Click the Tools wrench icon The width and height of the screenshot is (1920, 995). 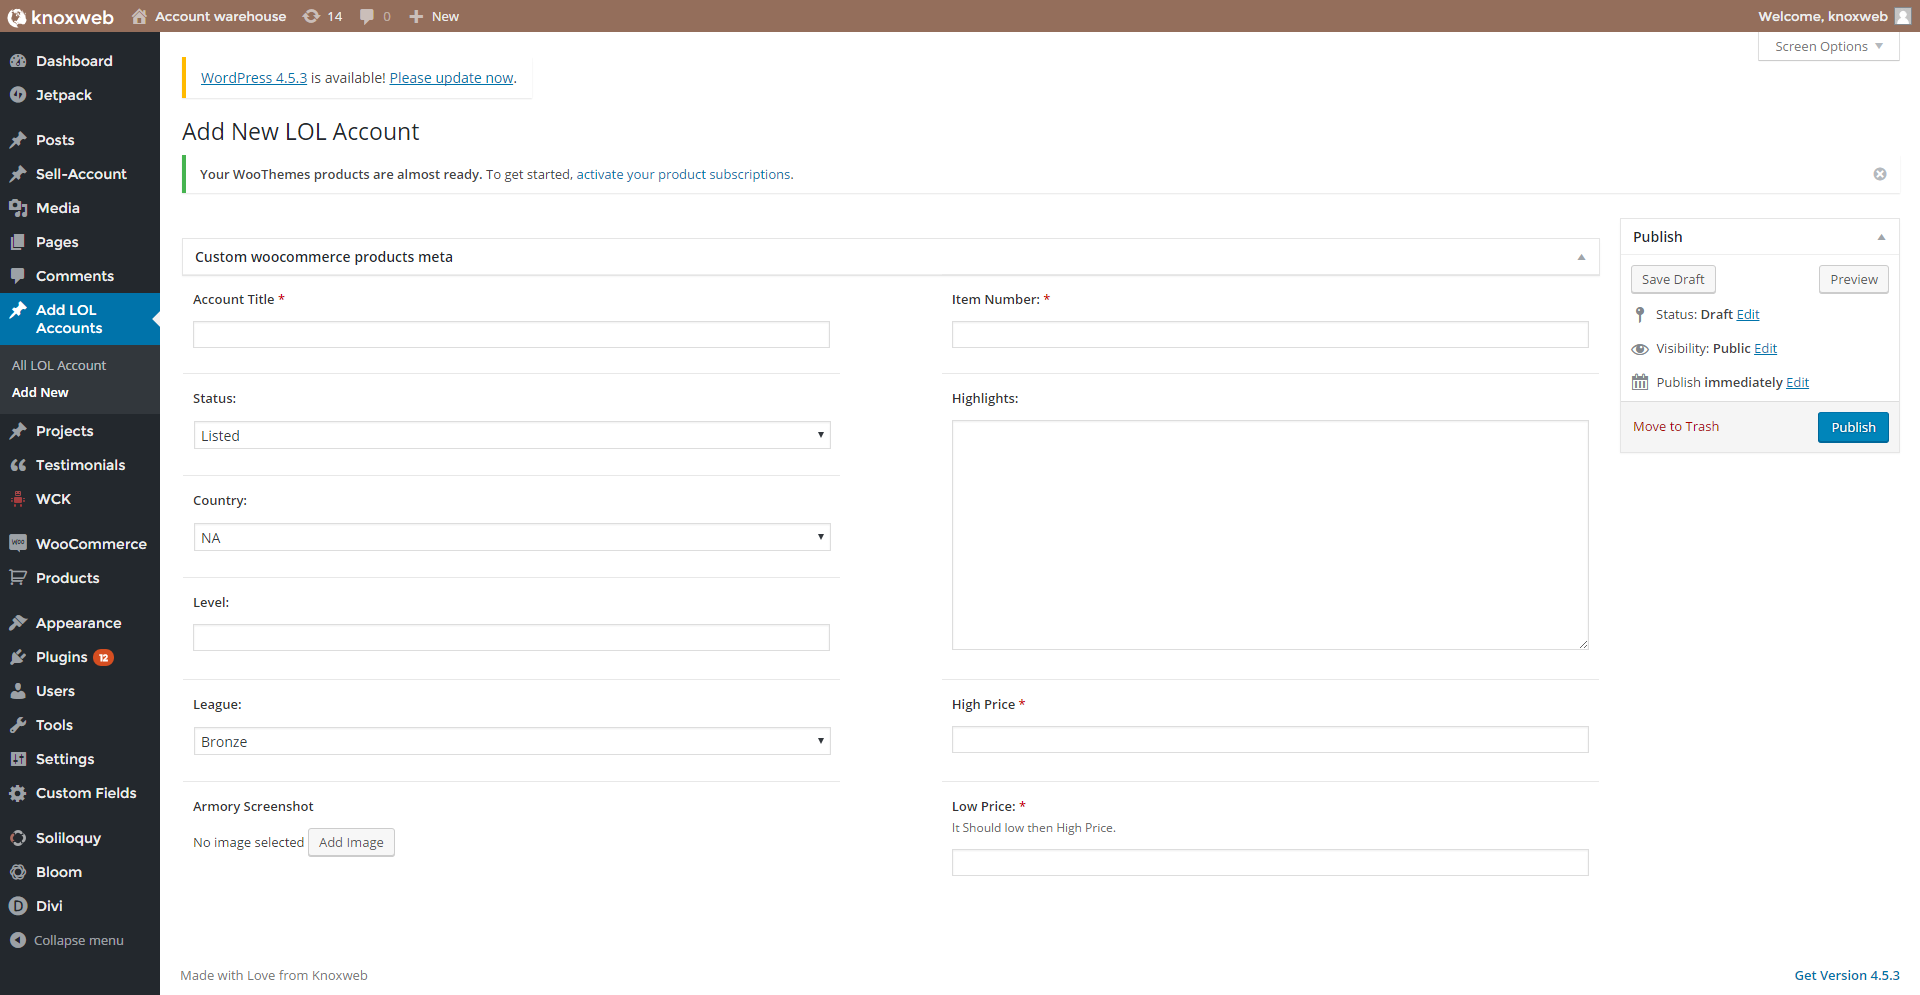point(18,725)
